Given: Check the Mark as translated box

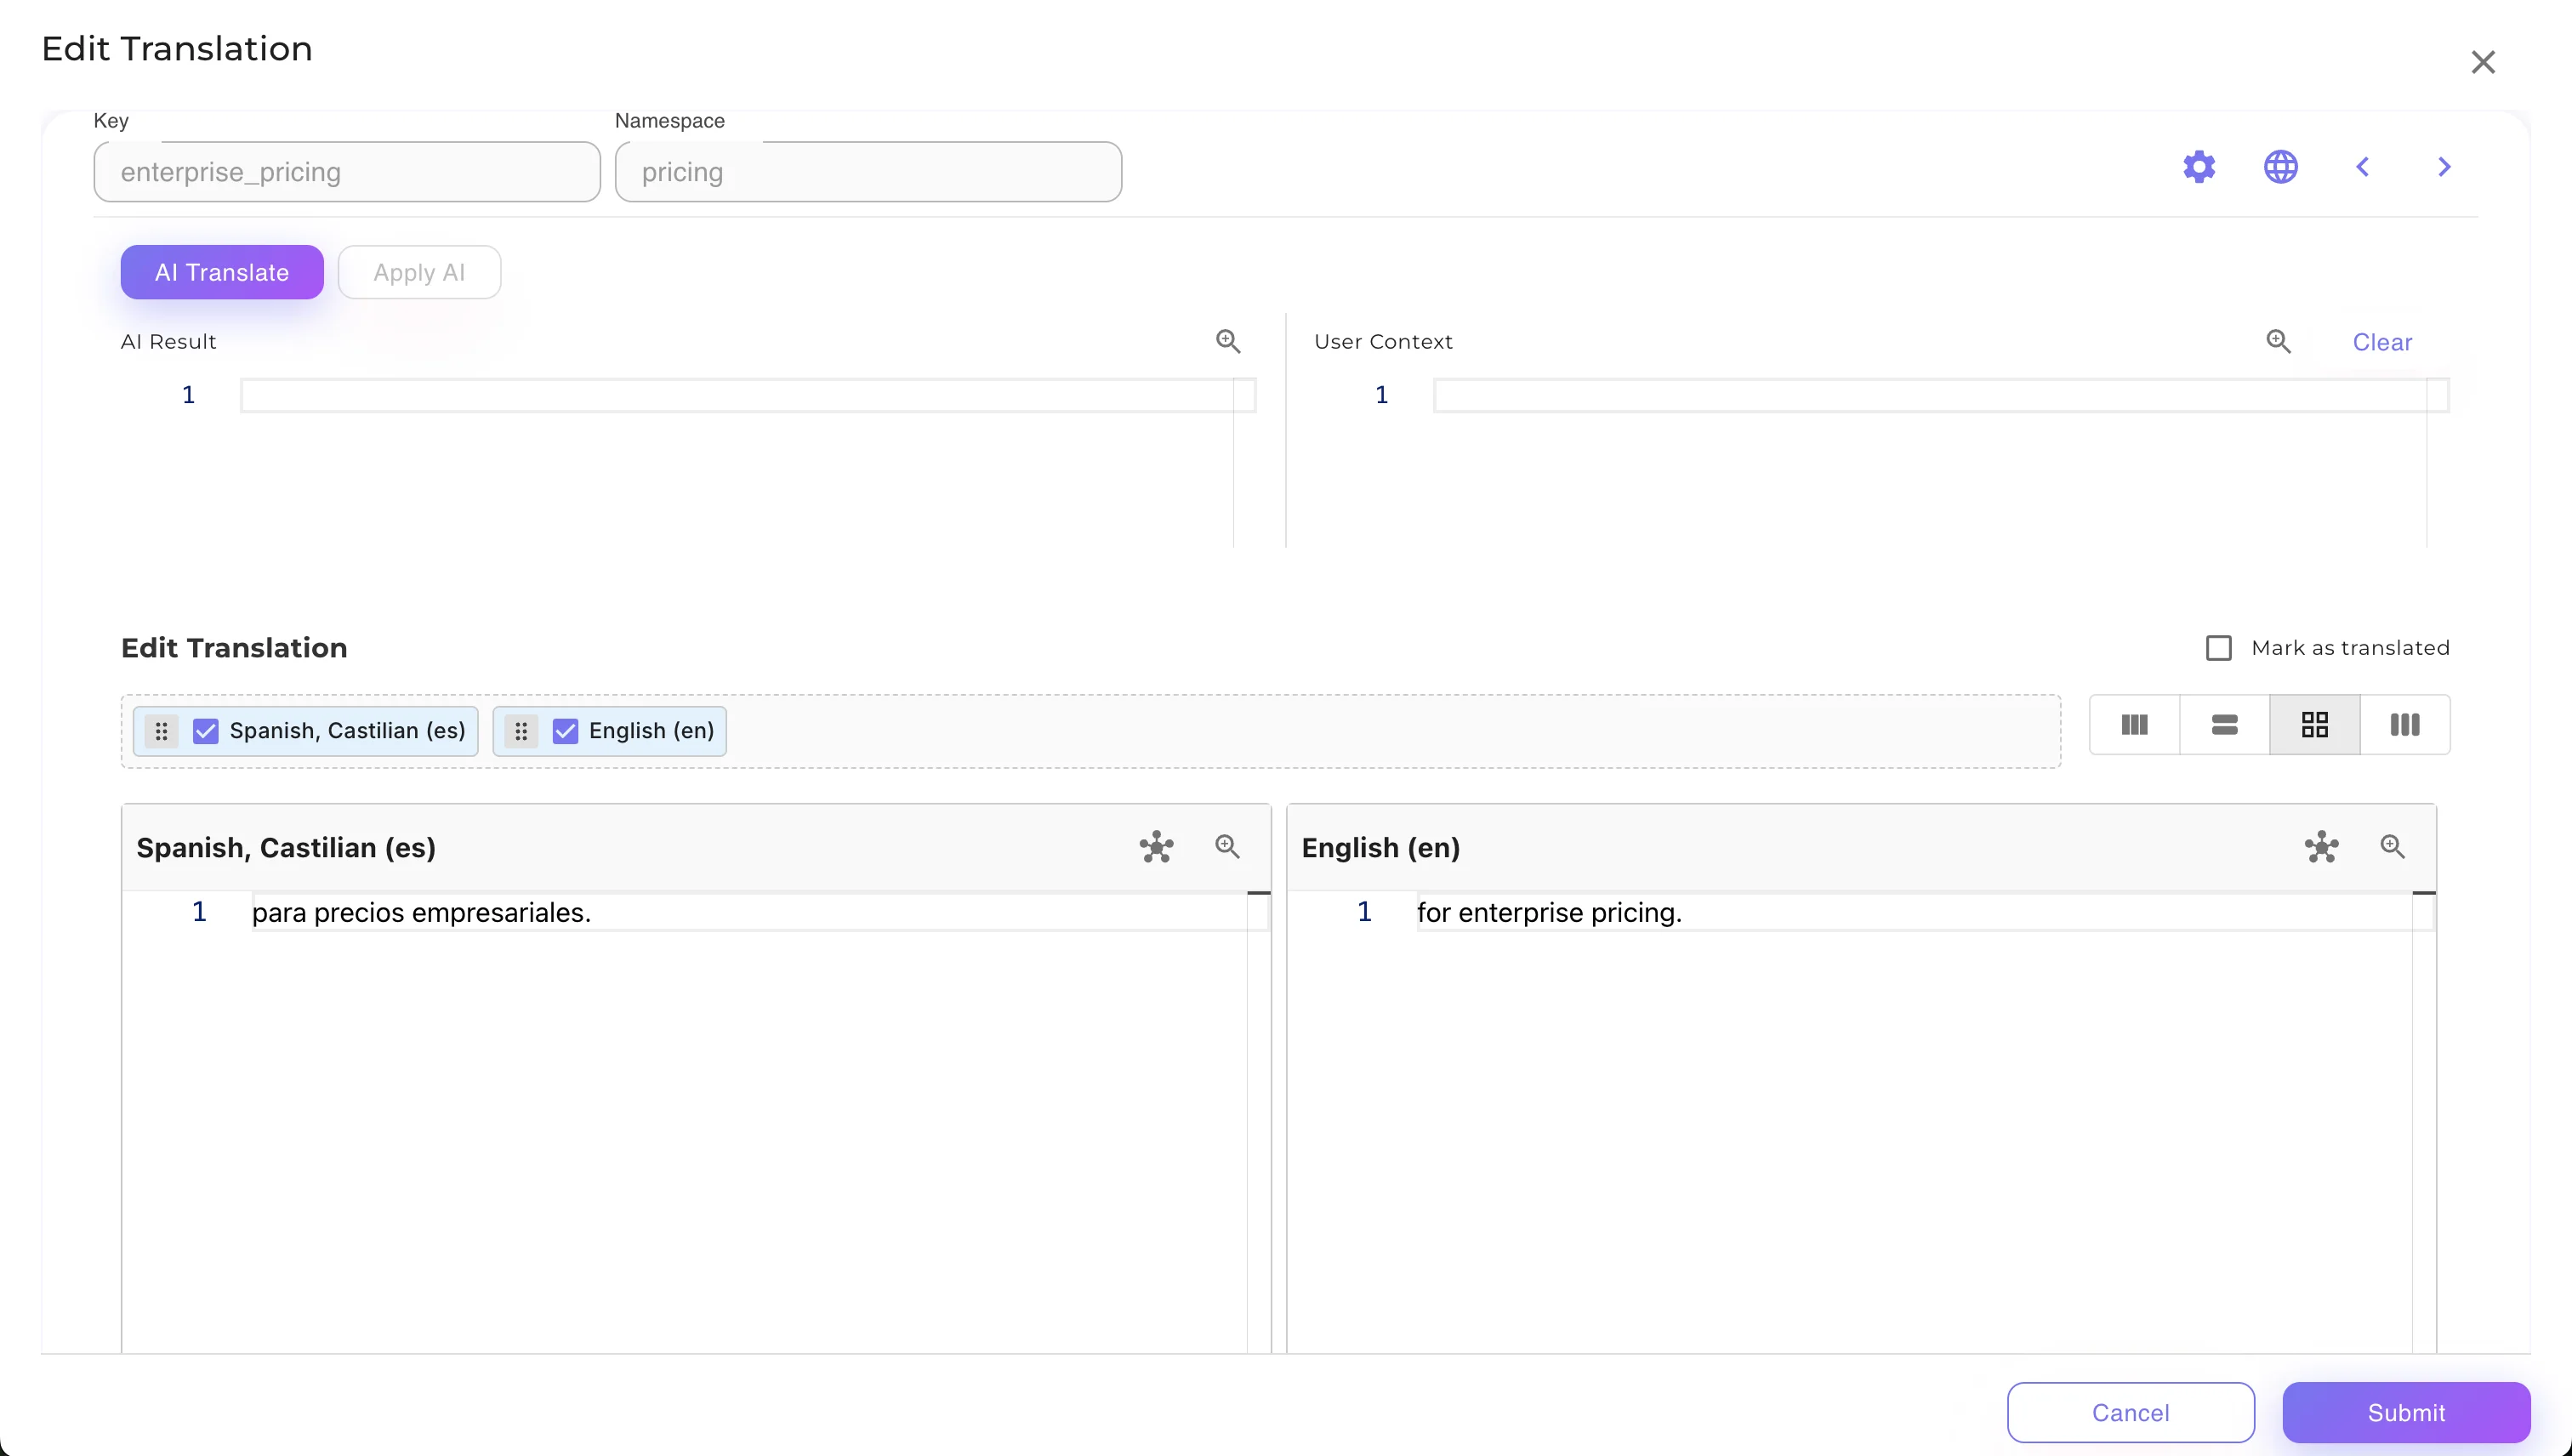Looking at the screenshot, I should [2218, 648].
